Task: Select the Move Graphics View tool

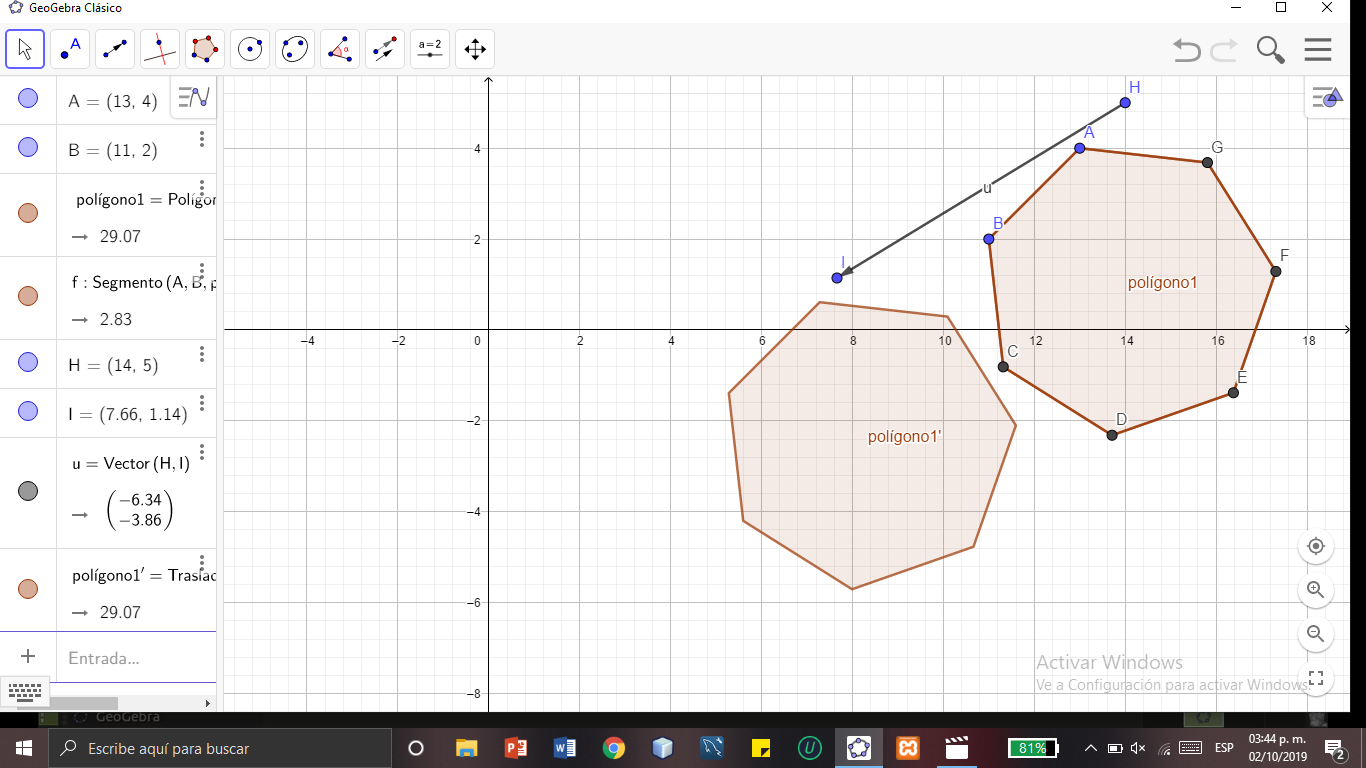Action: click(474, 48)
